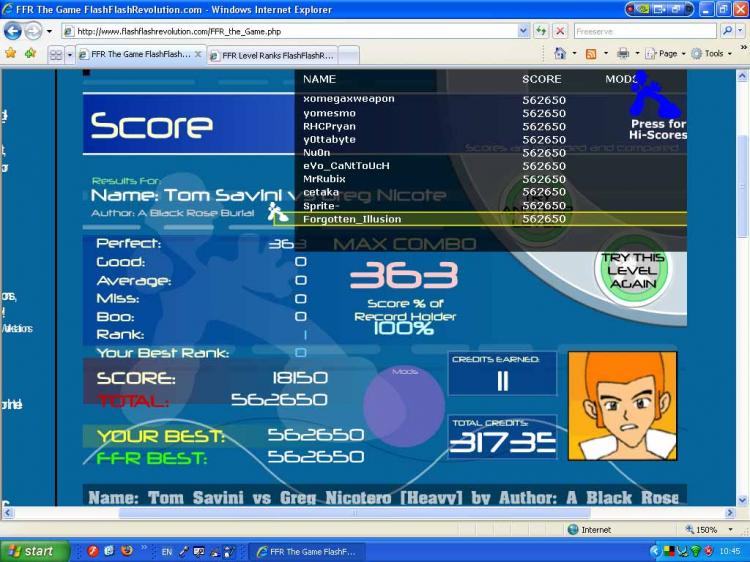Open the Quick Tabs grid view
The height and width of the screenshot is (562, 750).
[x=56, y=55]
